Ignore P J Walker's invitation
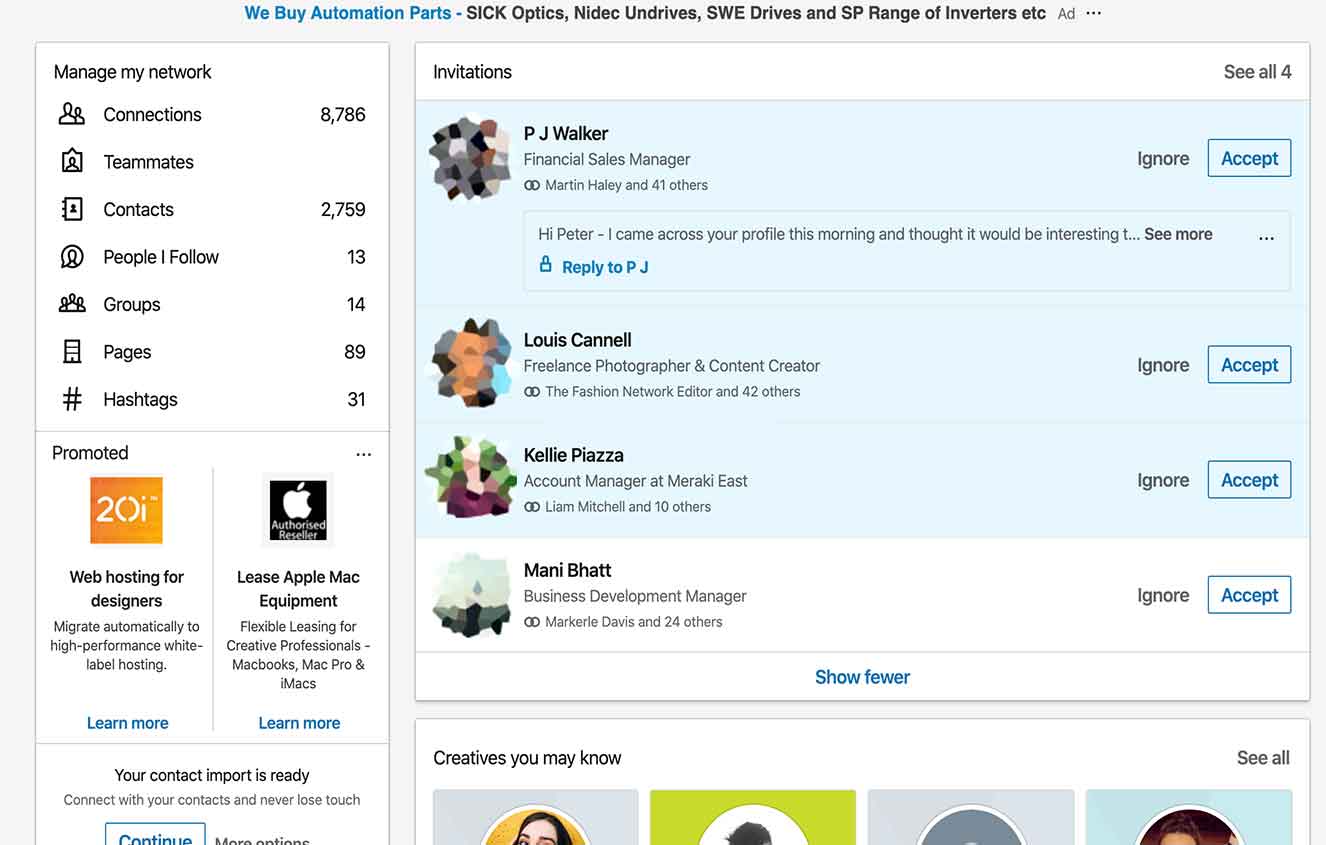Image resolution: width=1326 pixels, height=845 pixels. 1163,158
